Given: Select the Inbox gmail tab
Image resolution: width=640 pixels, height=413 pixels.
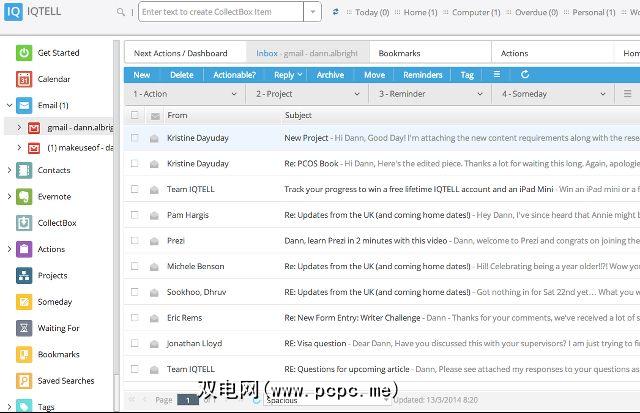Looking at the screenshot, I should (x=308, y=53).
